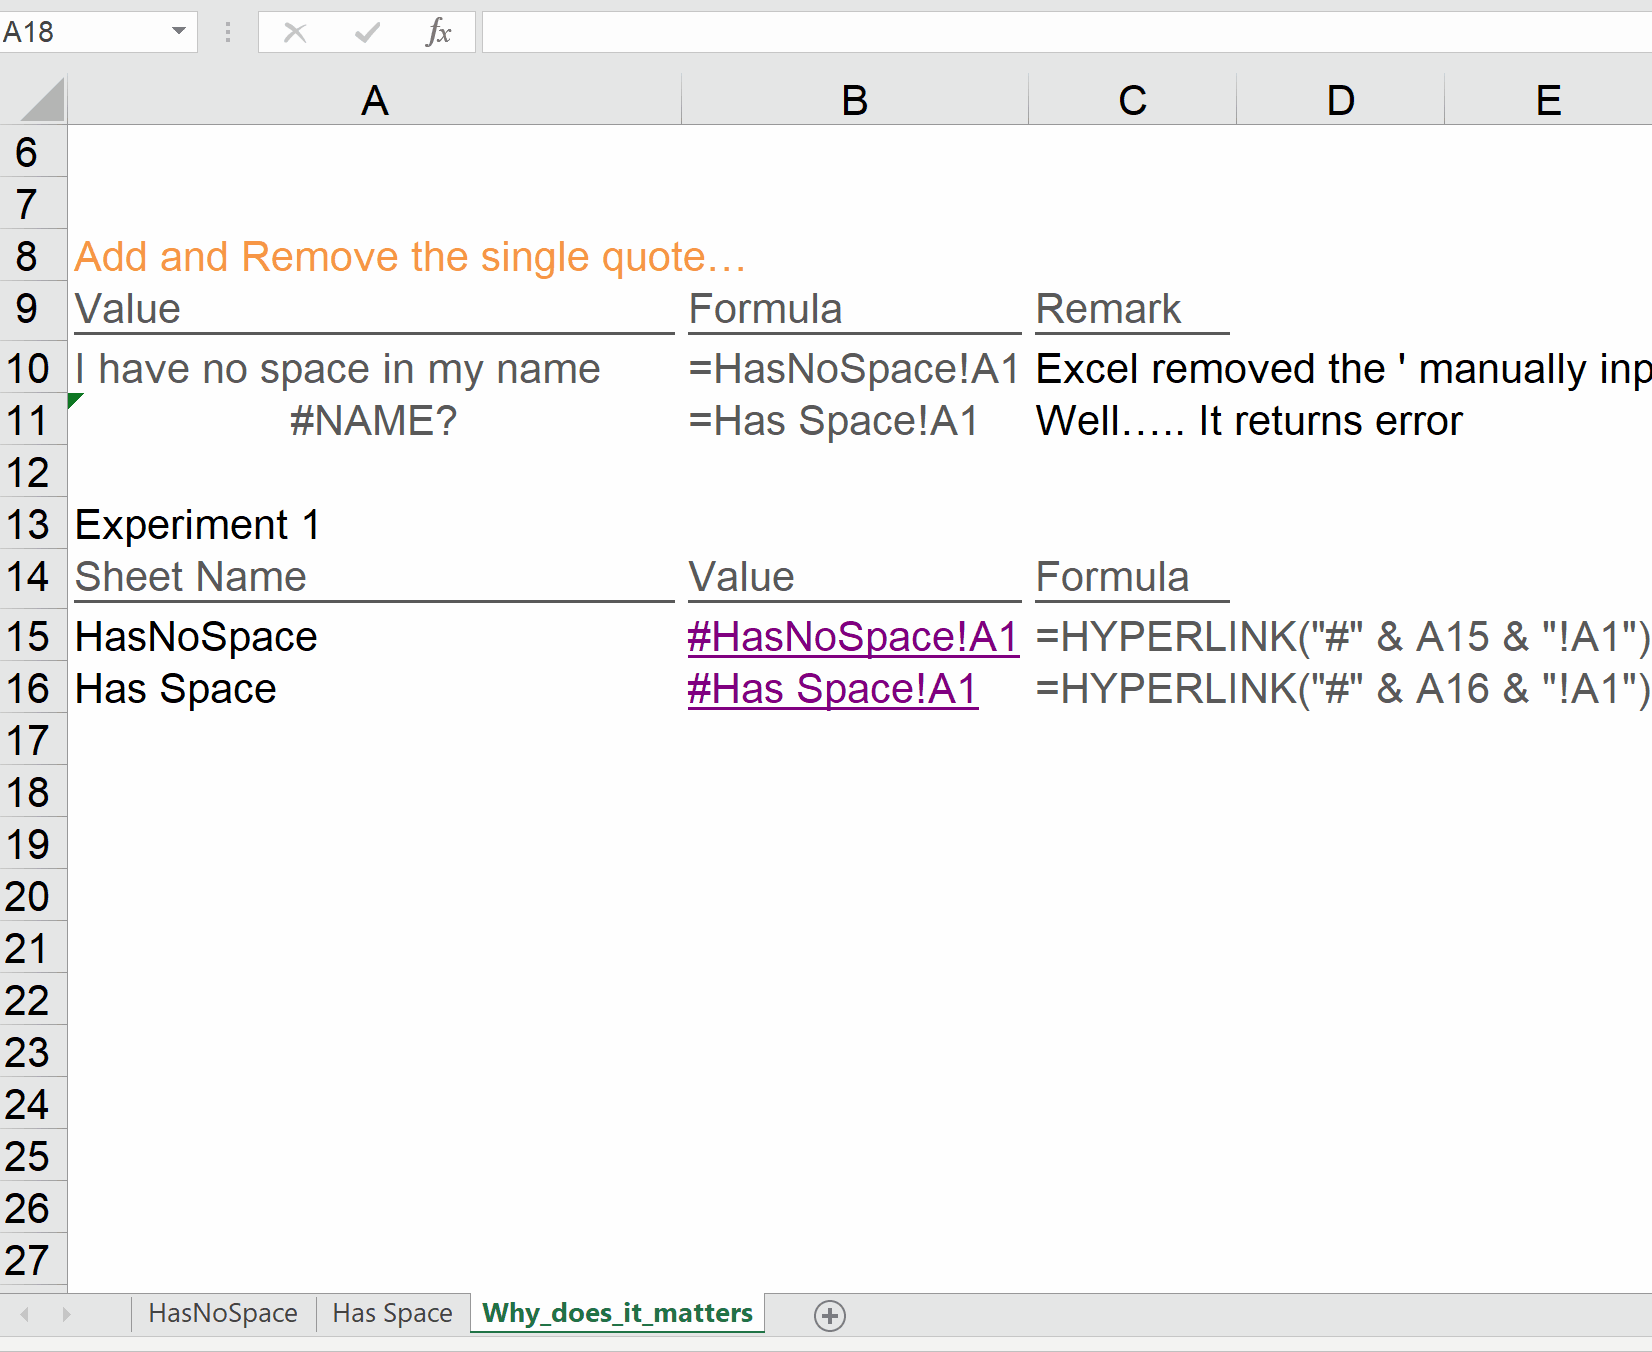Follow the #Has Space!A1 hyperlink
Screen dimensions: 1652x1352
[833, 688]
